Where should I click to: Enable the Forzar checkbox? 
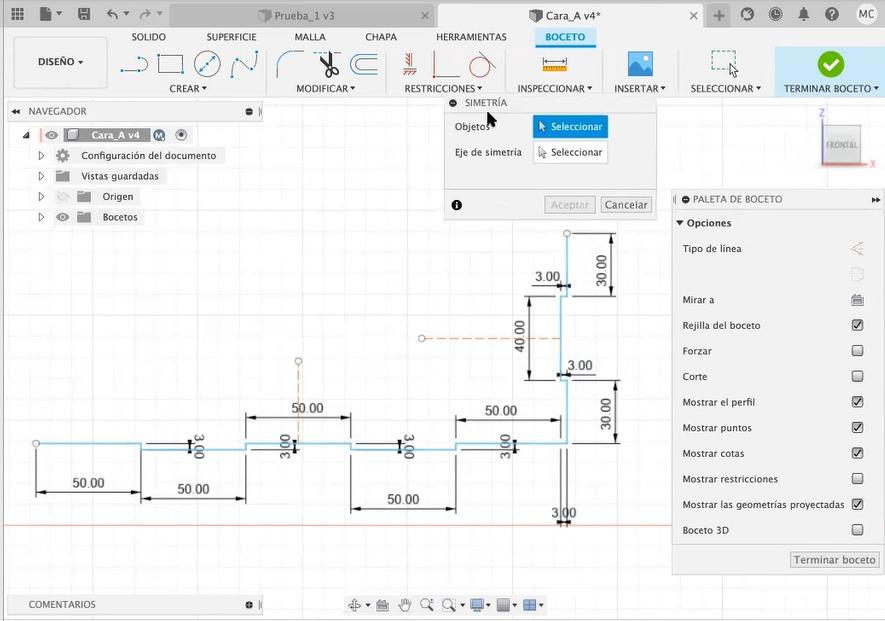click(857, 351)
